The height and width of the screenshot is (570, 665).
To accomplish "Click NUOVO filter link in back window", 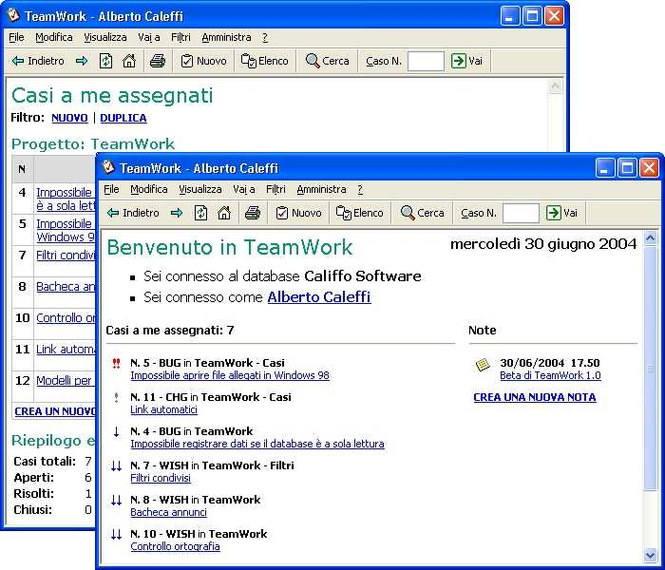I will (70, 118).
